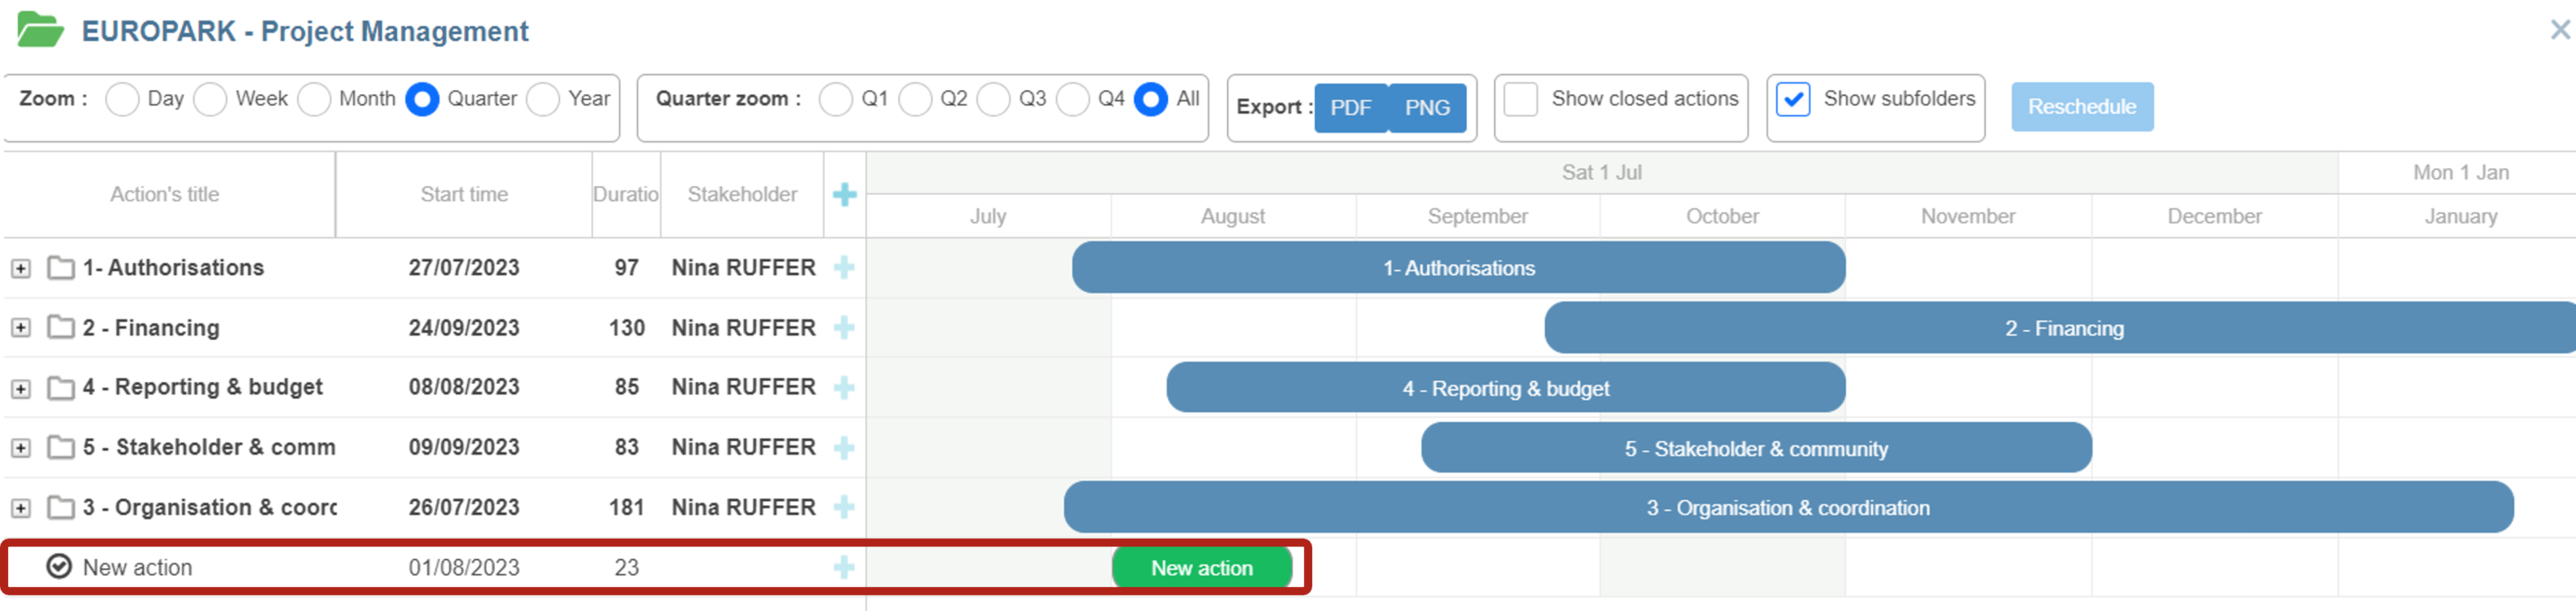Image resolution: width=2576 pixels, height=611 pixels.
Task: Click the checkmark circle icon beside New action
Action: [x=59, y=567]
